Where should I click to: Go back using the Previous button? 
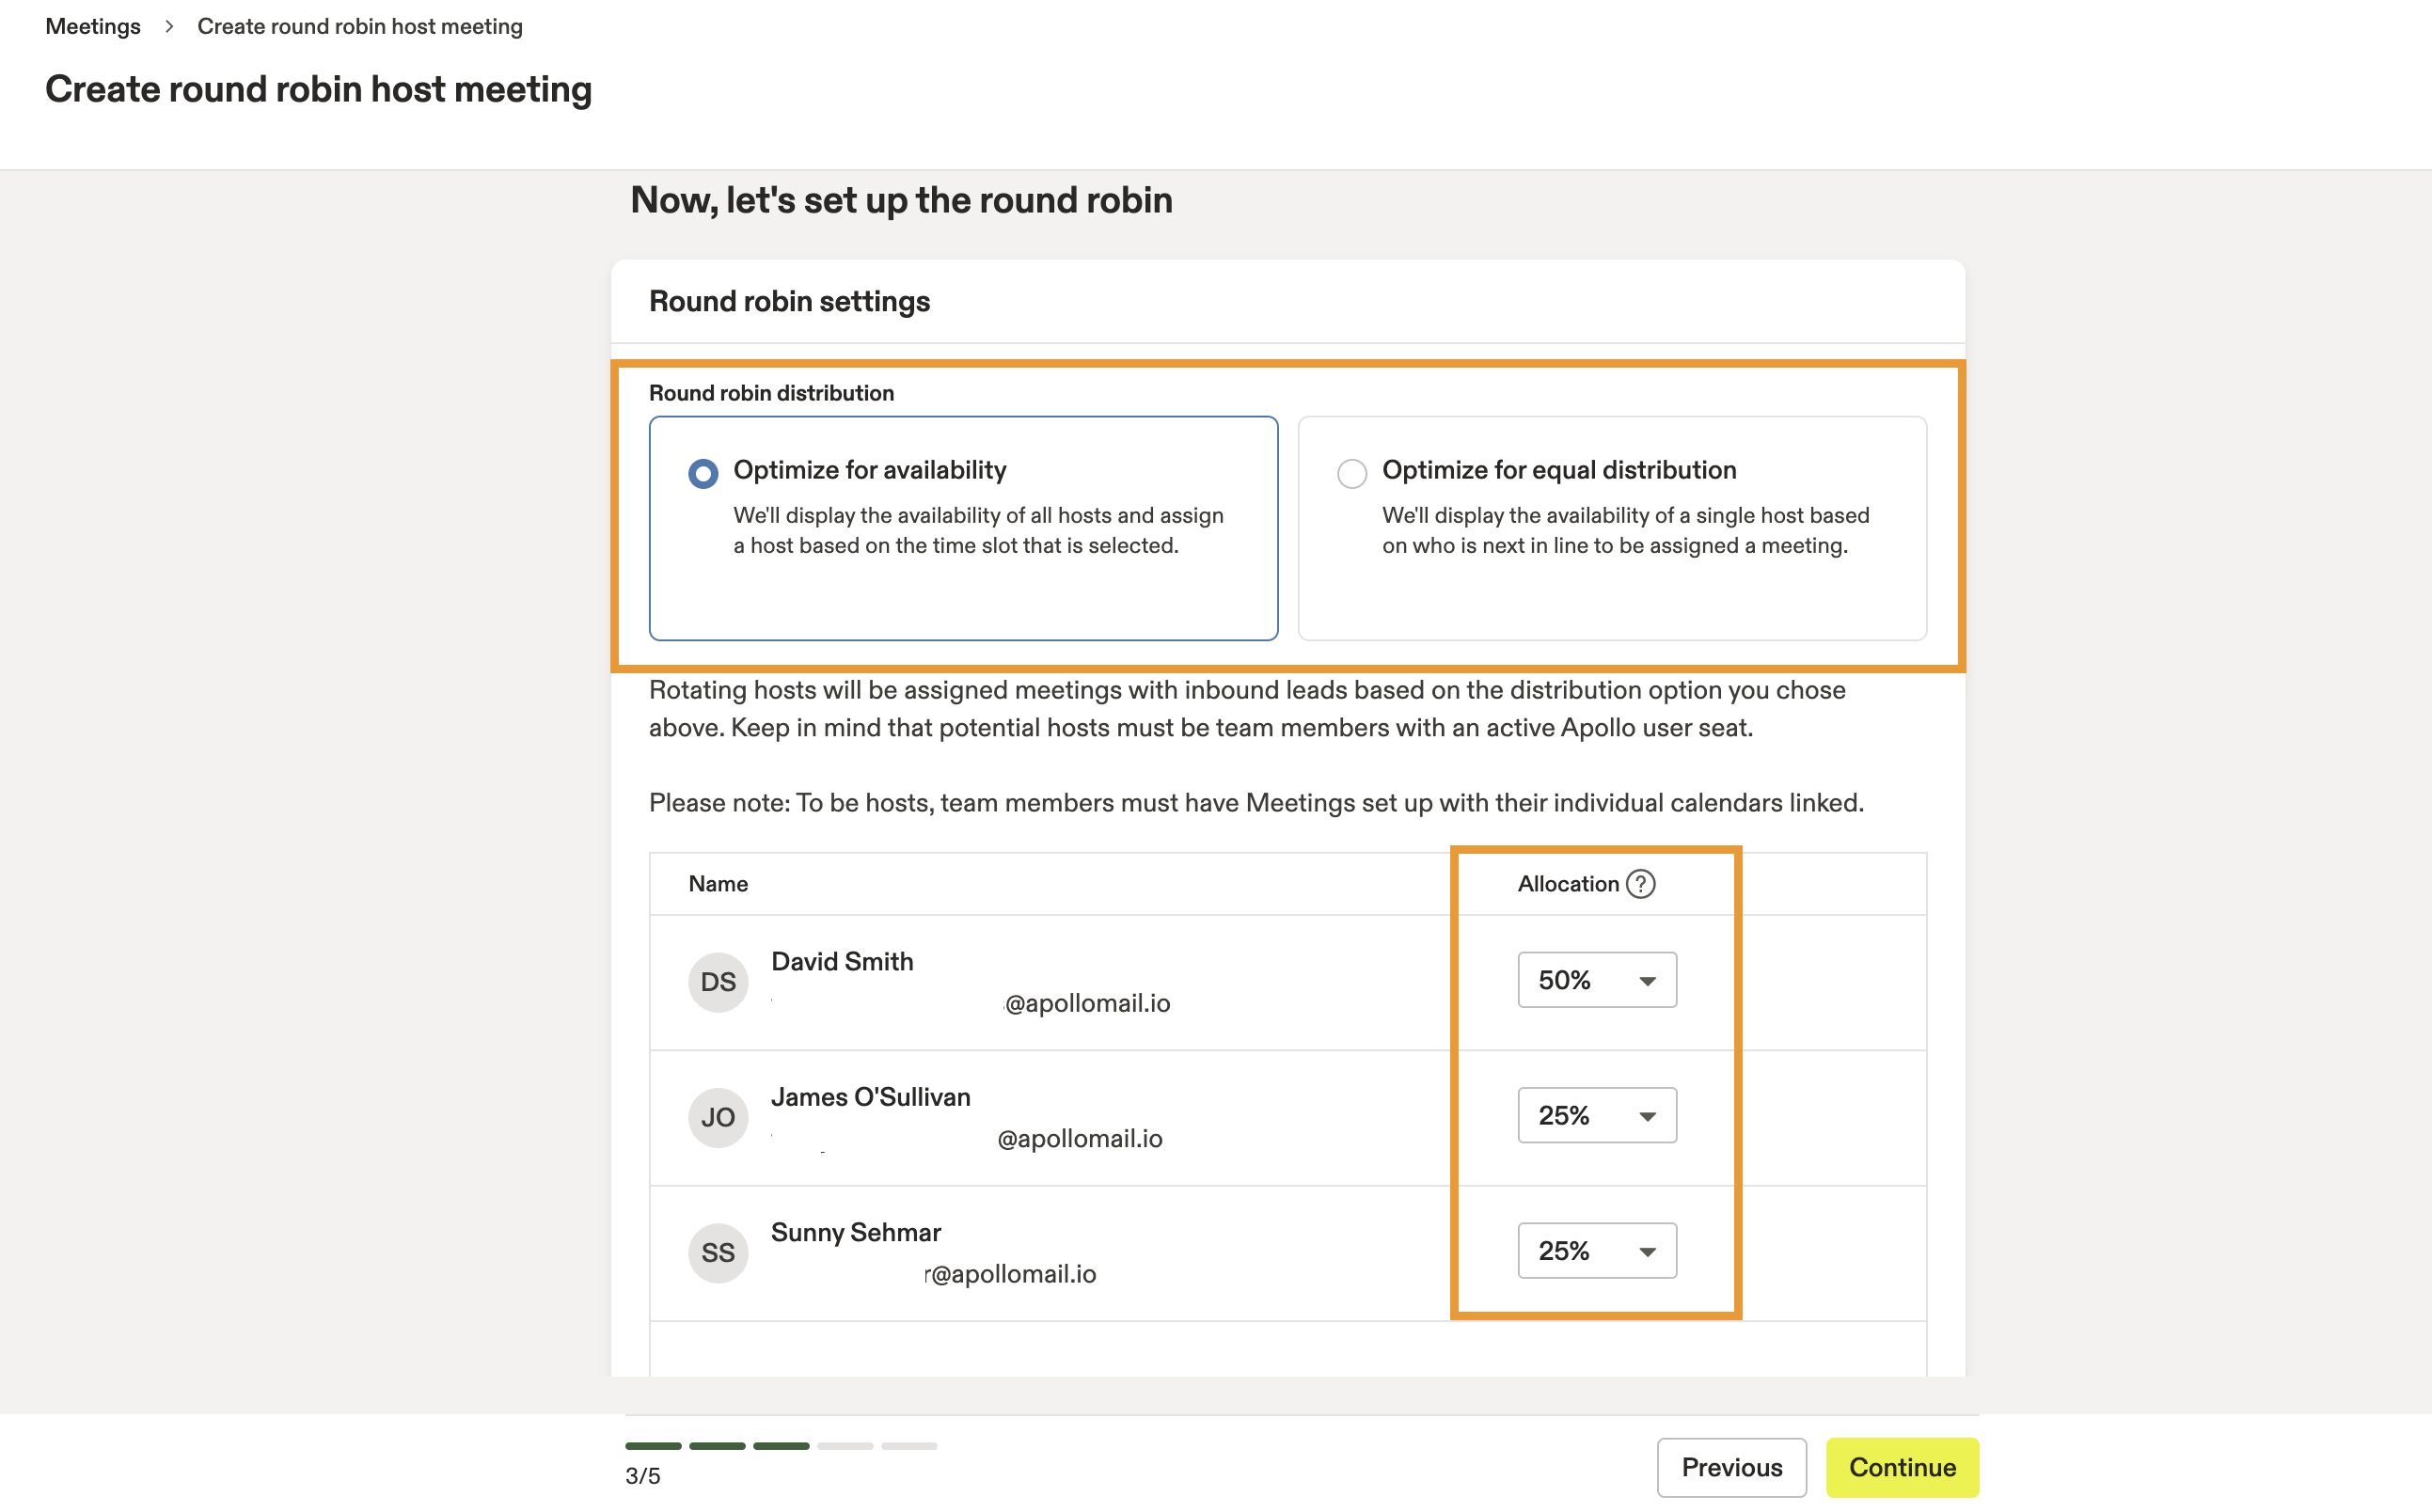pos(1731,1467)
